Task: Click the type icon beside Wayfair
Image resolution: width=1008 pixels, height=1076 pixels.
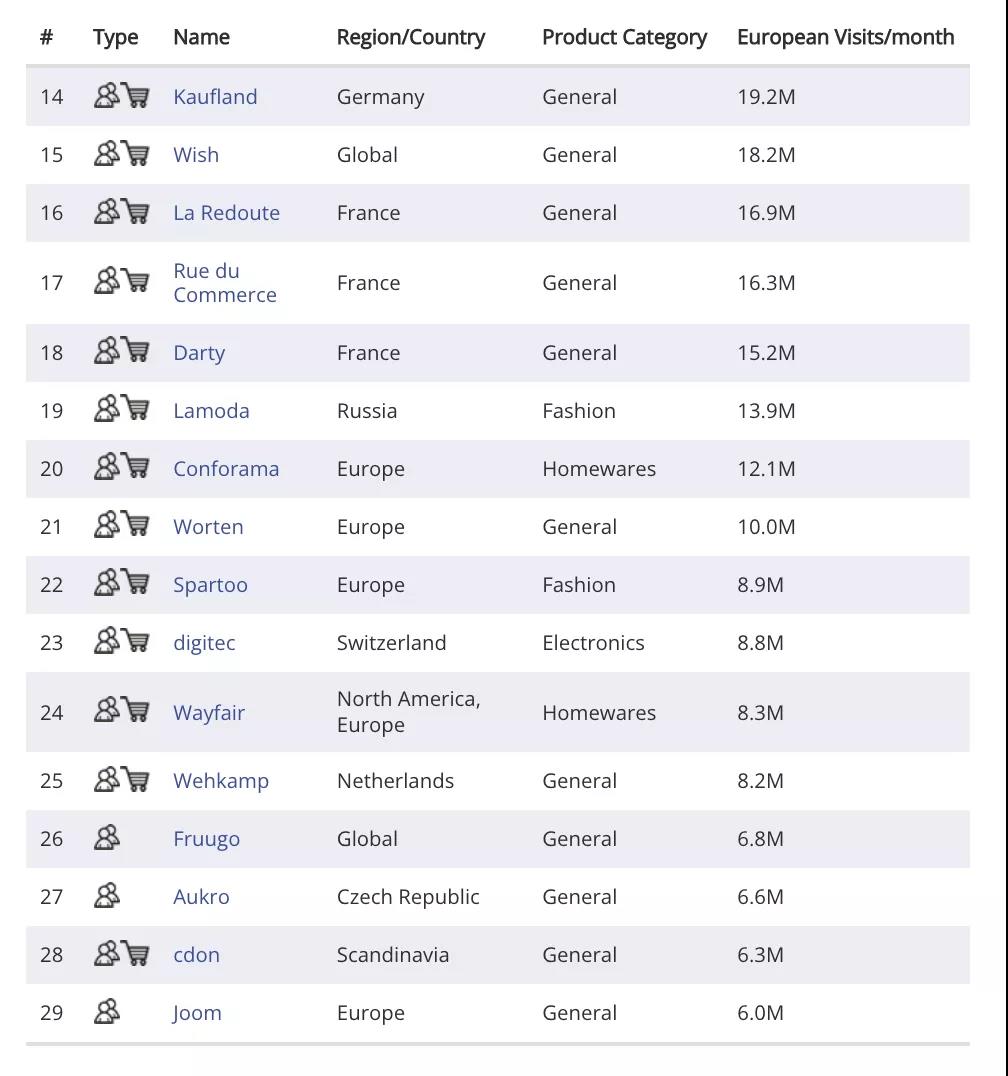Action: (121, 710)
